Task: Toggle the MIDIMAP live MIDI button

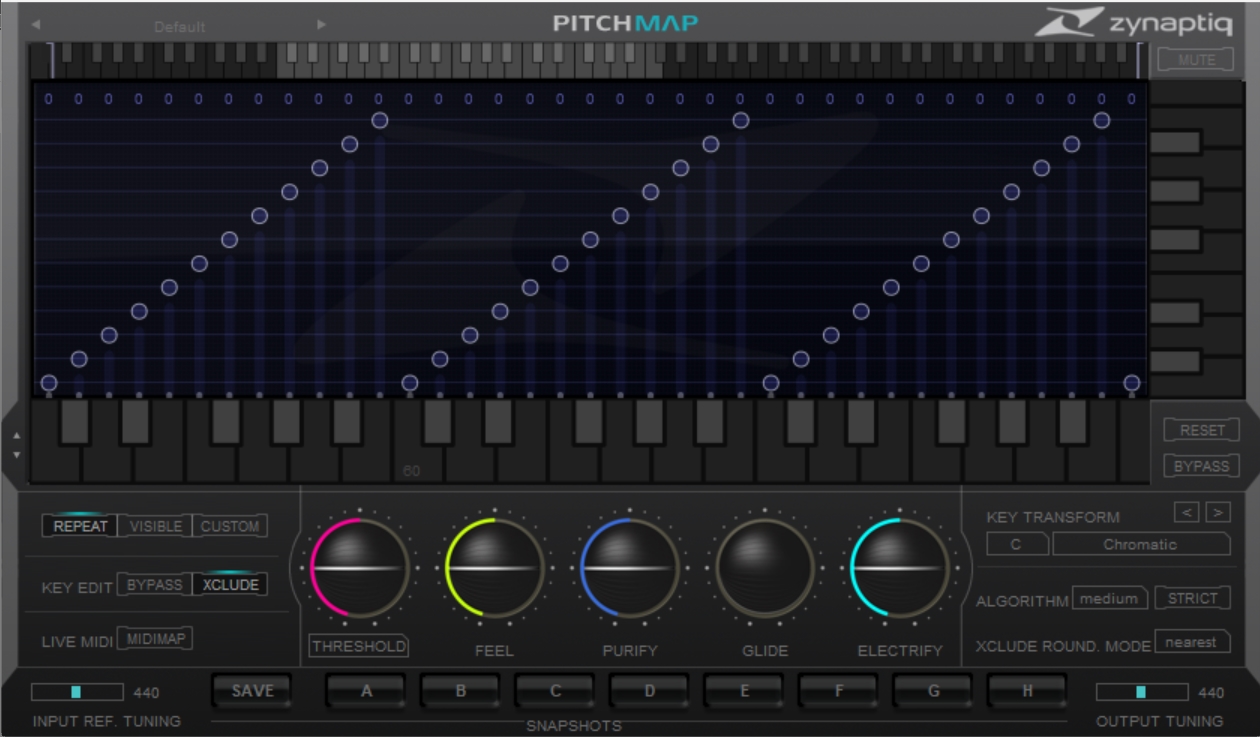Action: 155,638
